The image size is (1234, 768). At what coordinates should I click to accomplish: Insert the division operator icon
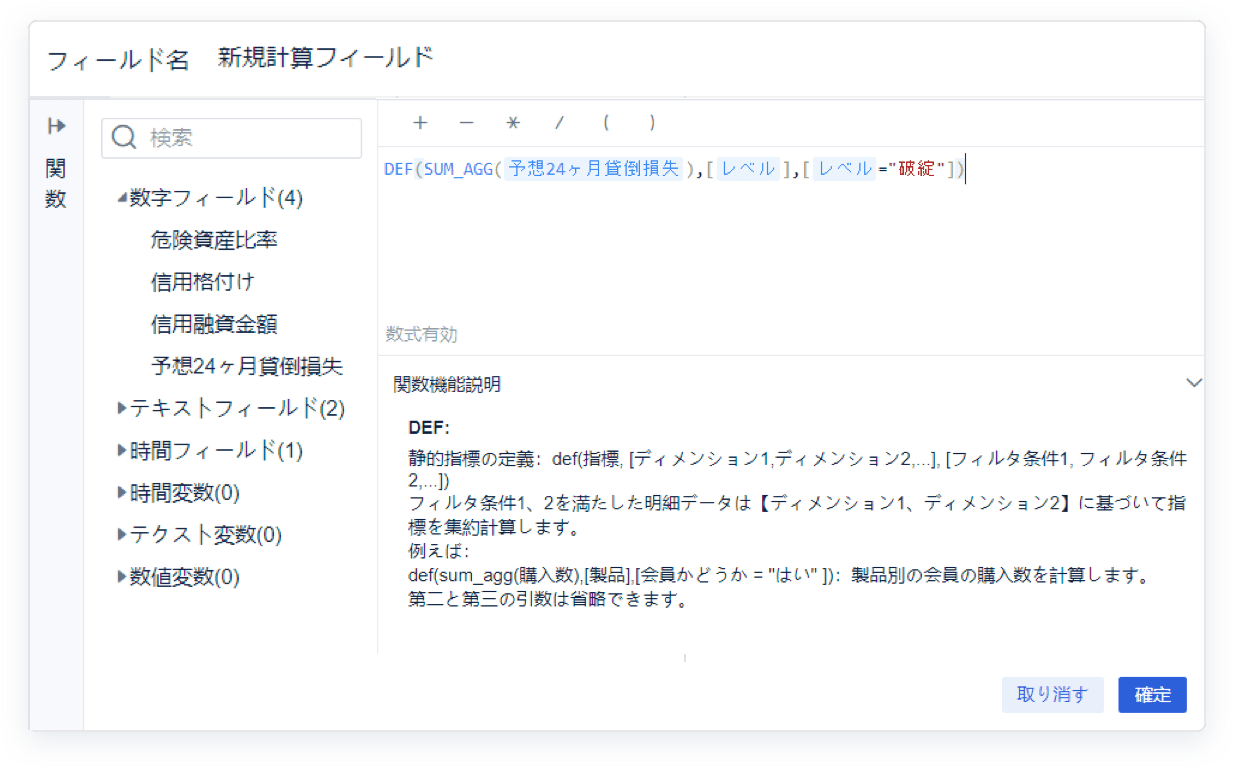pyautogui.click(x=558, y=122)
